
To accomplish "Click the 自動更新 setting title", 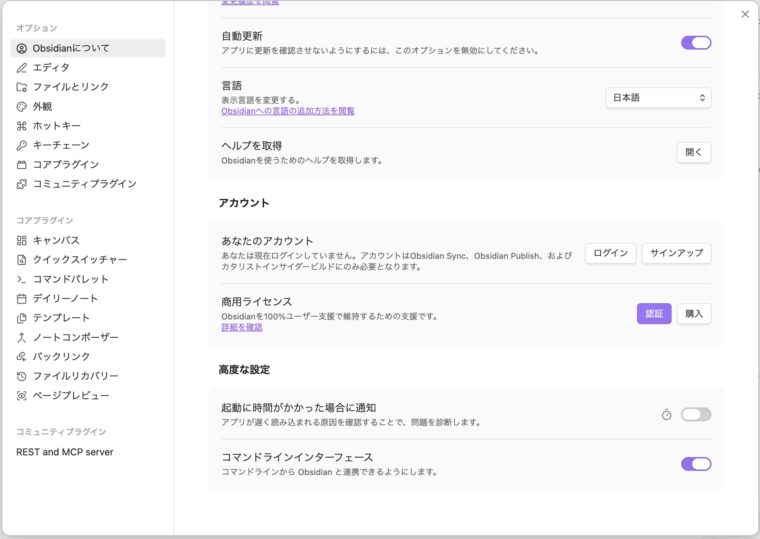I will [x=242, y=36].
